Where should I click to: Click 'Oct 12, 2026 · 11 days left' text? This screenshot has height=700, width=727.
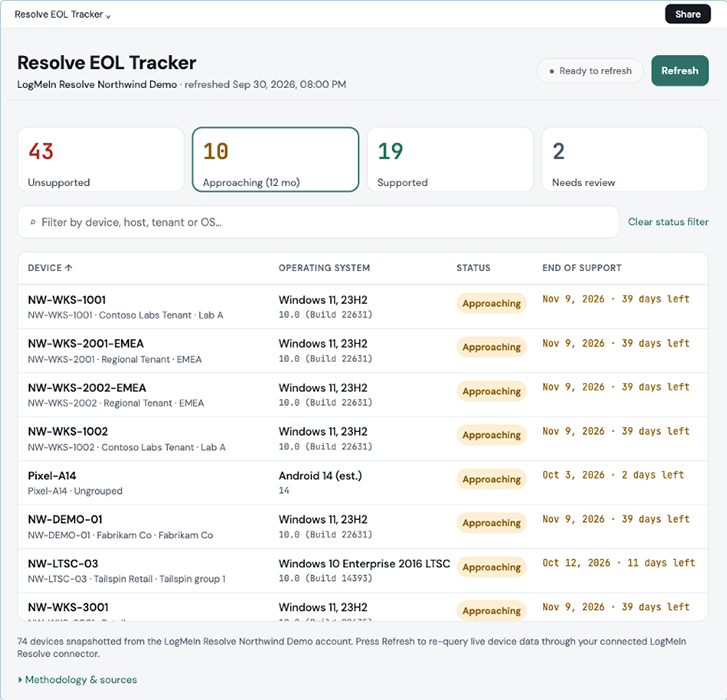(x=619, y=563)
